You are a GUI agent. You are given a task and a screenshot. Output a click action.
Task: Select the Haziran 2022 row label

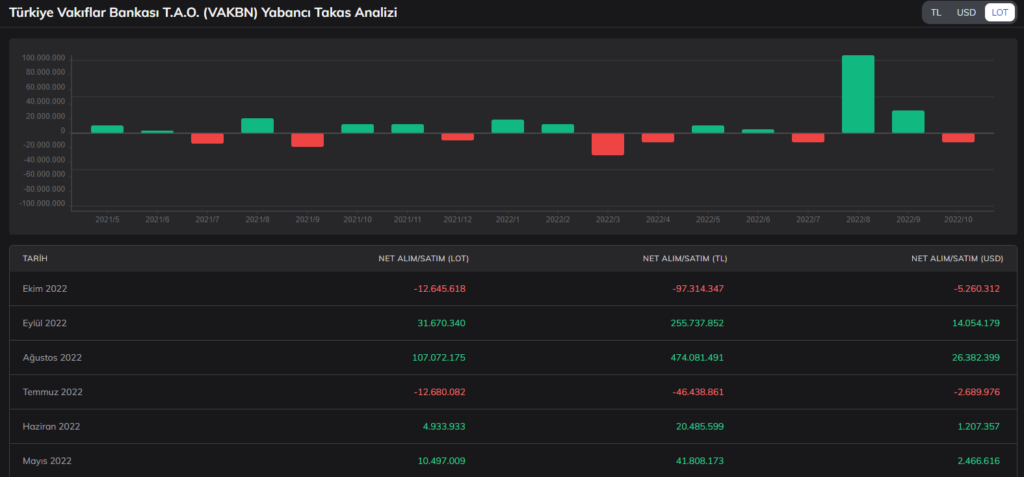click(51, 427)
